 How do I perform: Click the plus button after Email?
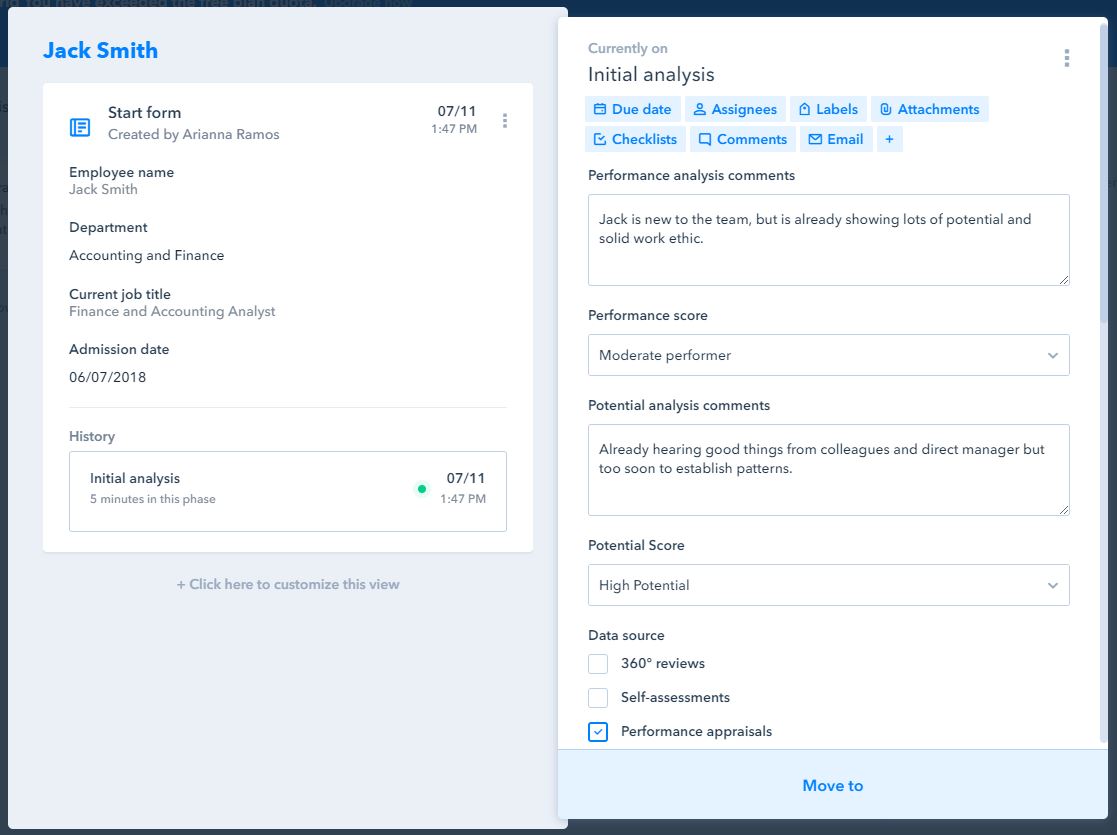(x=889, y=139)
